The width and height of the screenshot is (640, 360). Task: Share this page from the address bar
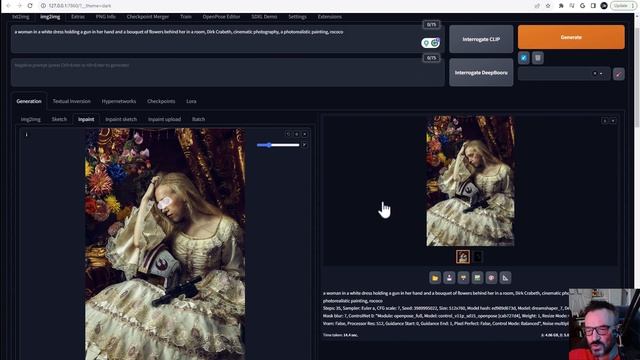point(537,6)
